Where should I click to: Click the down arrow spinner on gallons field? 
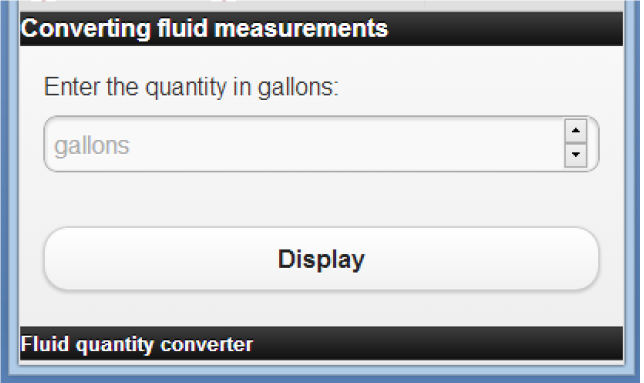click(575, 155)
